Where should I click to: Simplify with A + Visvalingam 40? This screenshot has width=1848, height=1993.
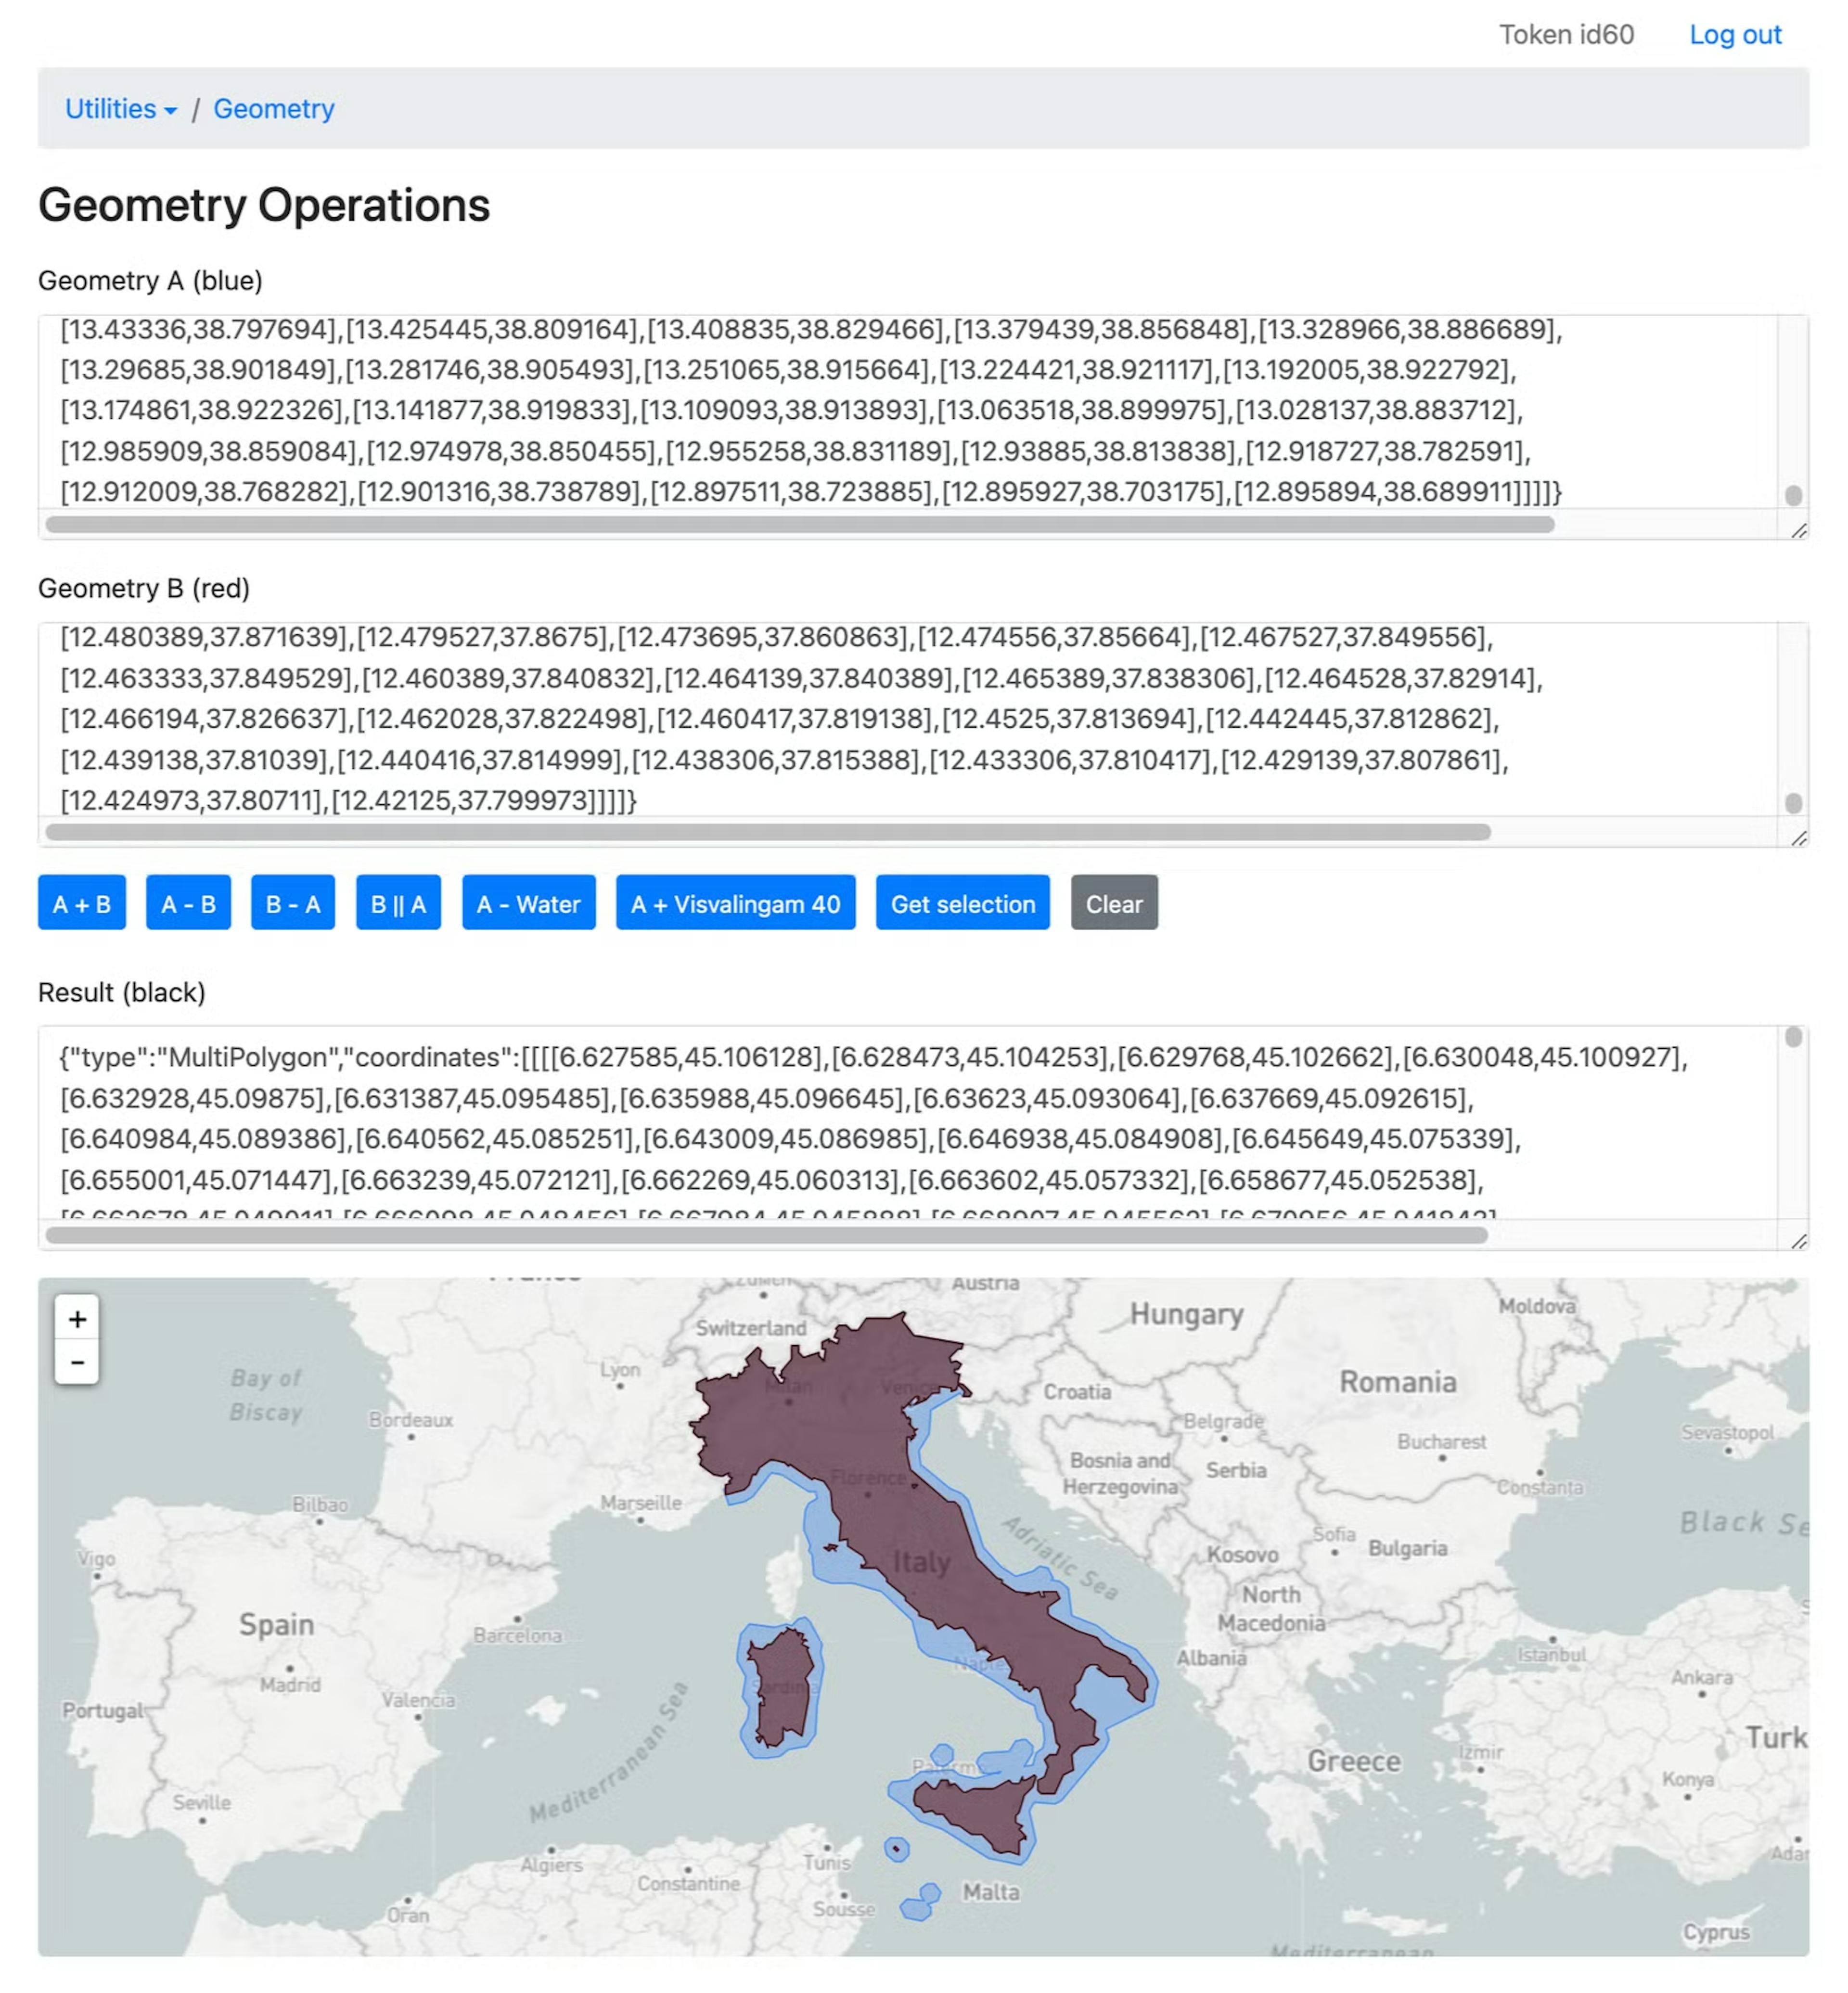735,903
